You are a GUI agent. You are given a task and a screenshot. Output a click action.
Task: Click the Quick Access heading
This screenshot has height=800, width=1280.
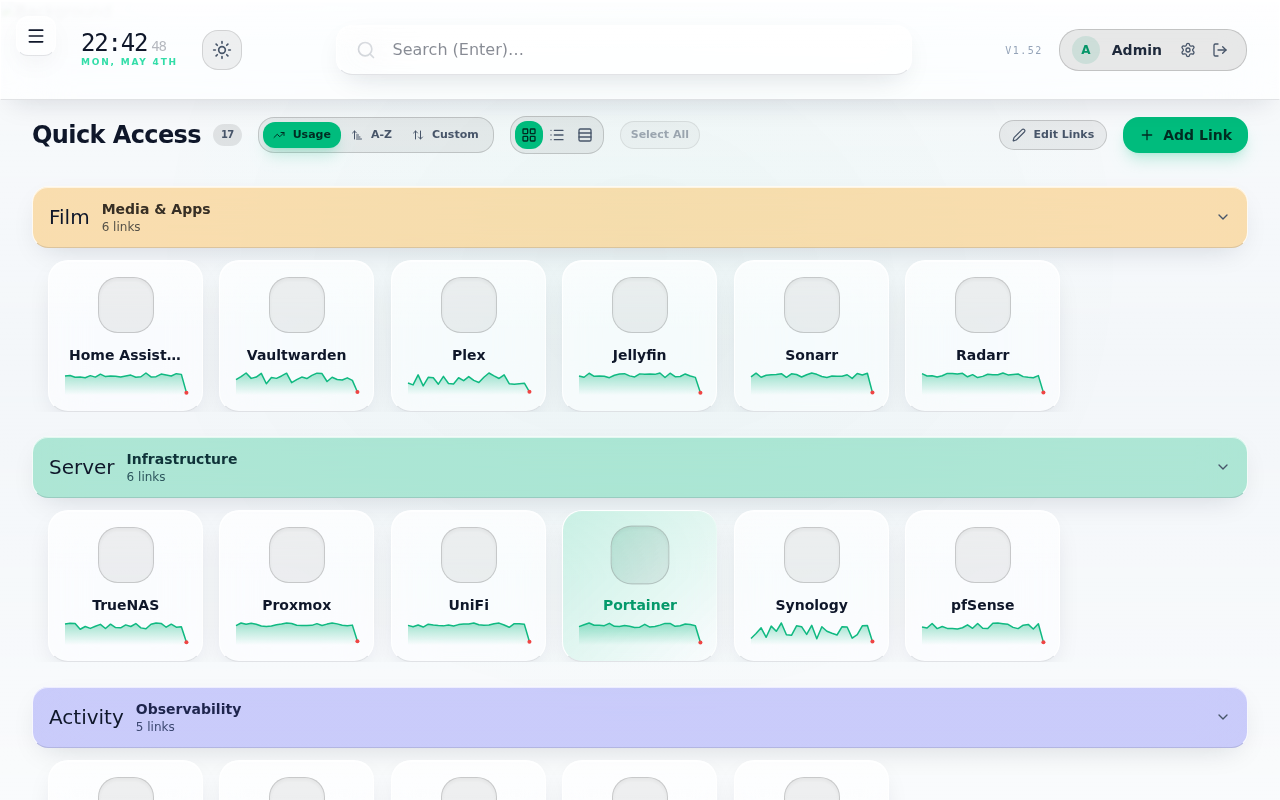click(x=116, y=135)
